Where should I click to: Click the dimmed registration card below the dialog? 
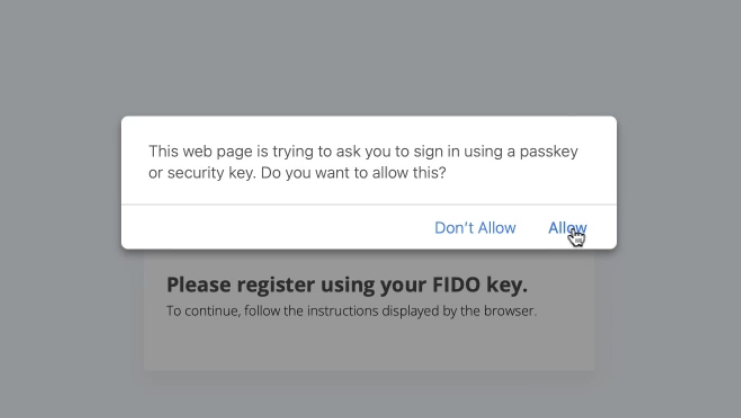(x=368, y=345)
